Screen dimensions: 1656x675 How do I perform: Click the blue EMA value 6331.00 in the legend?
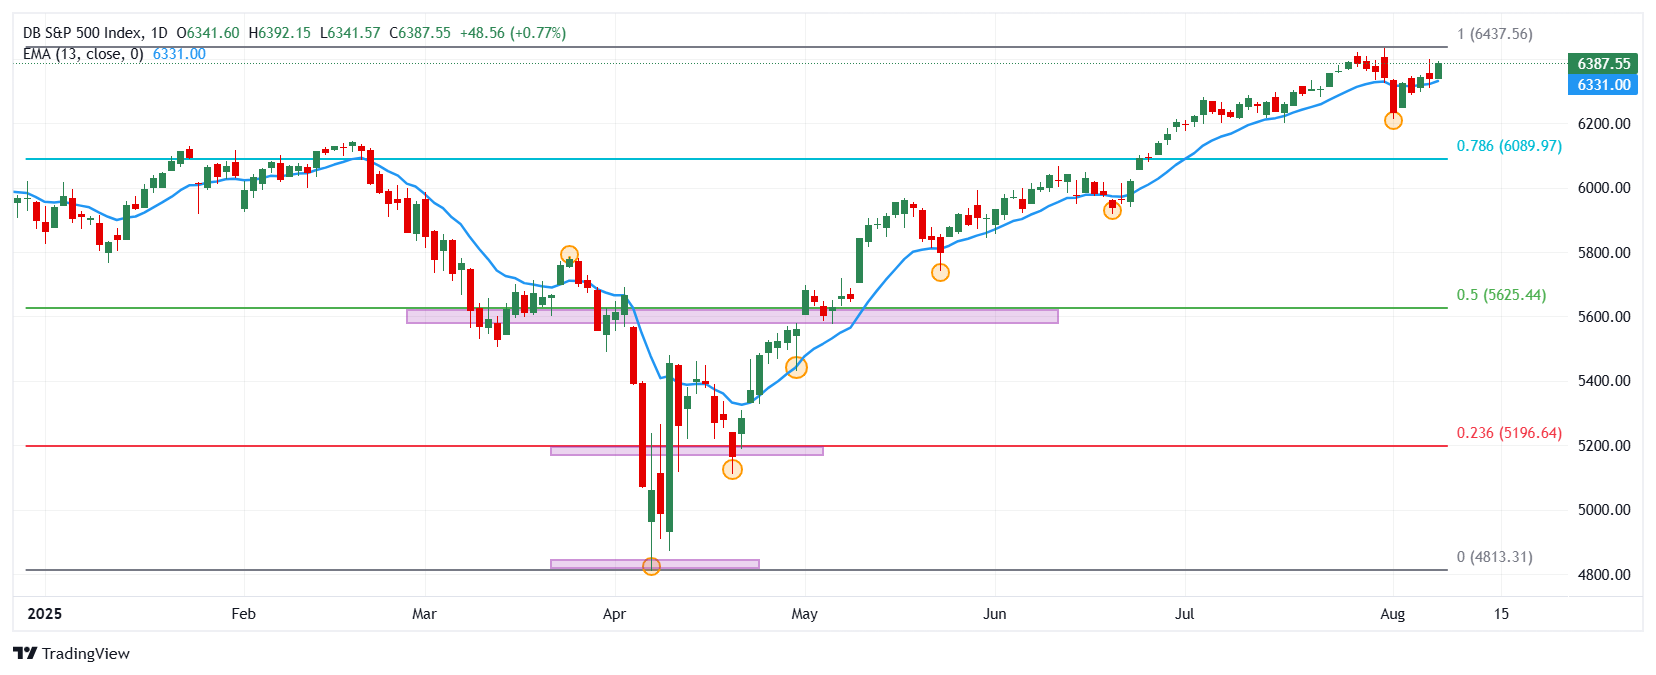coord(179,54)
